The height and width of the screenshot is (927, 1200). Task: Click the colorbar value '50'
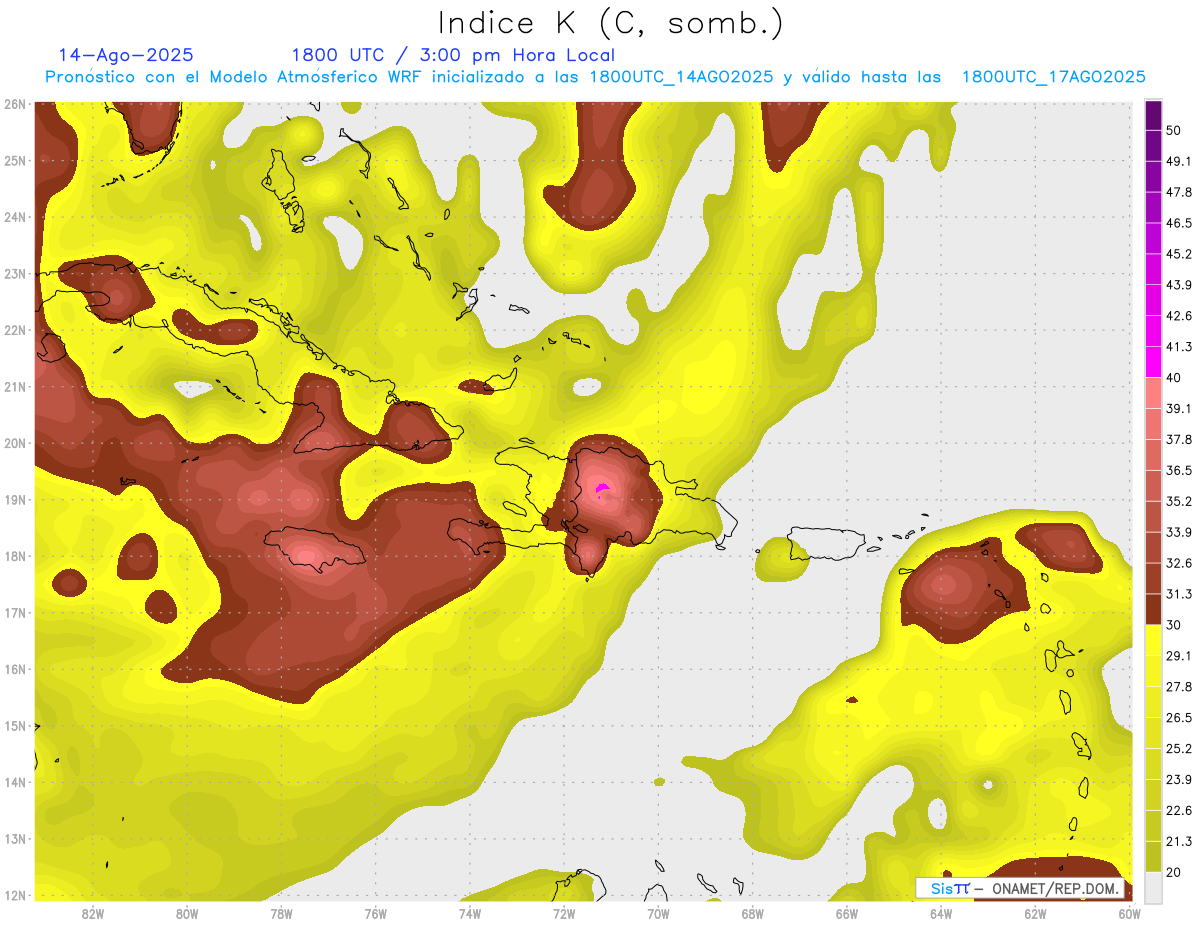[1174, 131]
